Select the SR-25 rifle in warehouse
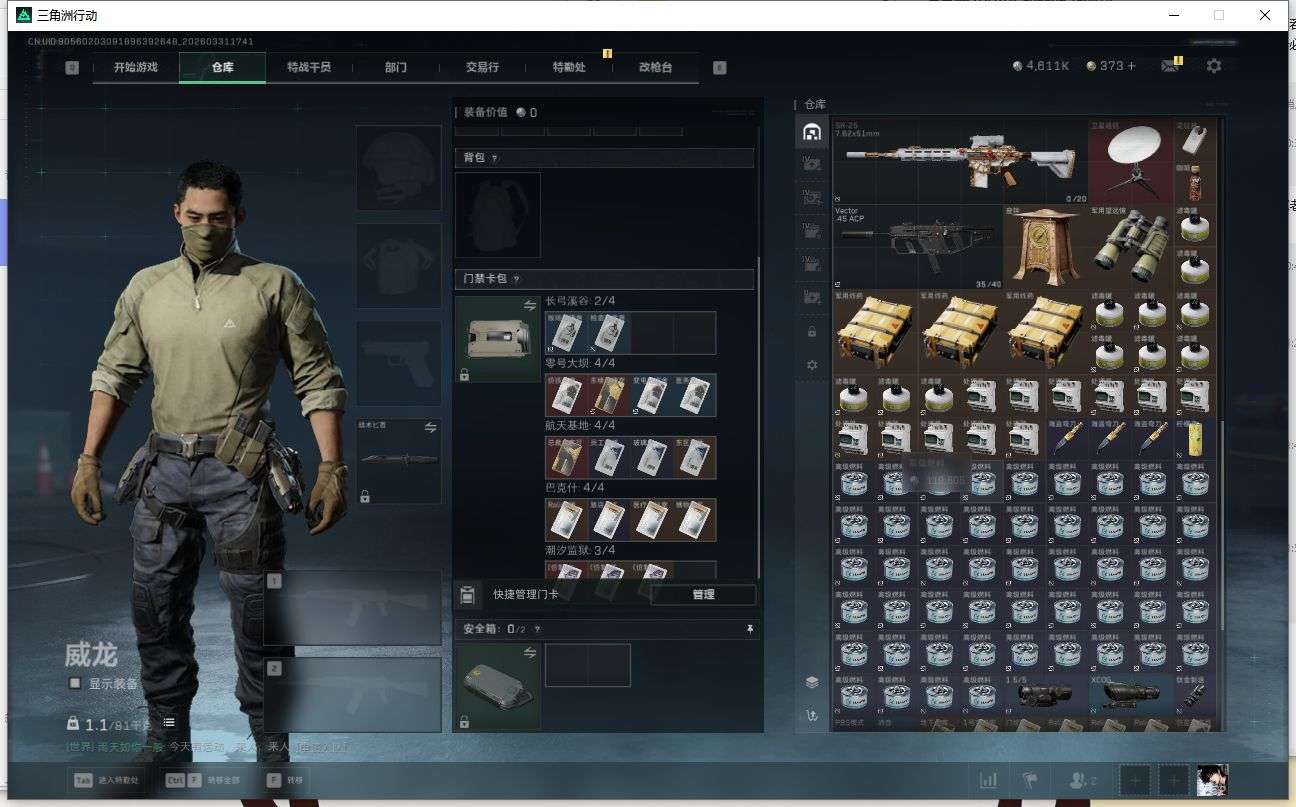Image resolution: width=1296 pixels, height=807 pixels. 960,161
